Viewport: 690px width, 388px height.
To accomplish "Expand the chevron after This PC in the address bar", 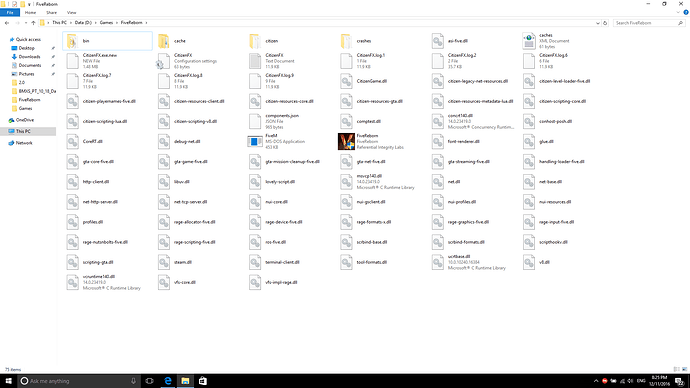I will coord(70,23).
